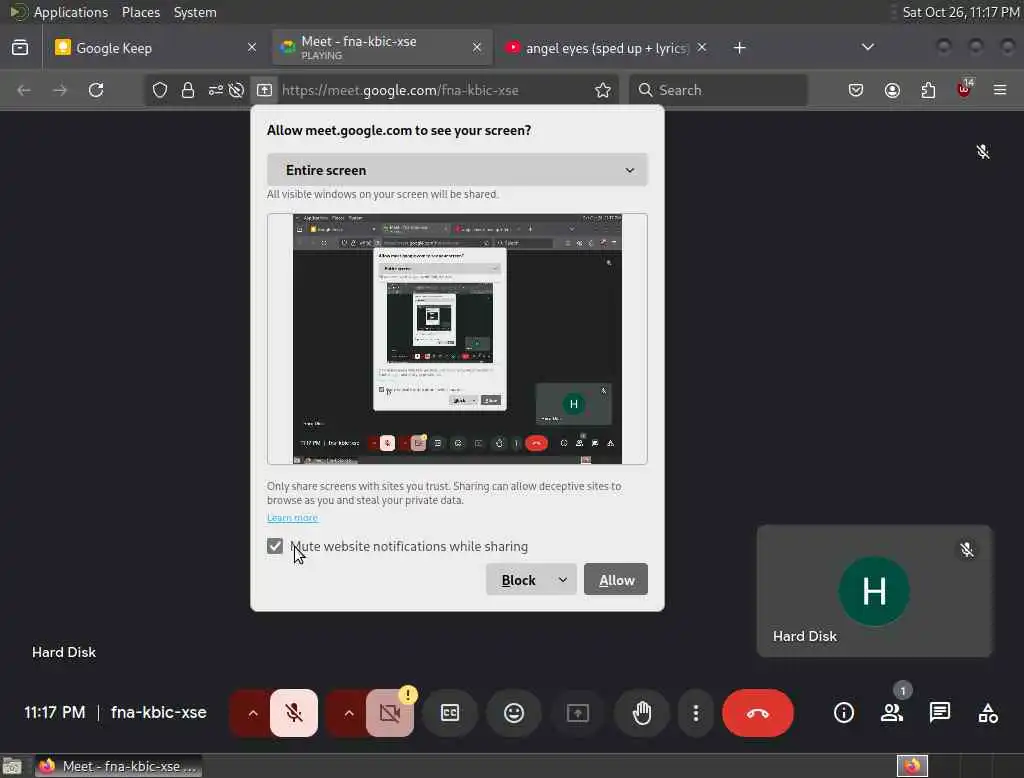Screen dimensions: 1024x778
Task: Open emoji reactions button
Action: [x=514, y=713]
